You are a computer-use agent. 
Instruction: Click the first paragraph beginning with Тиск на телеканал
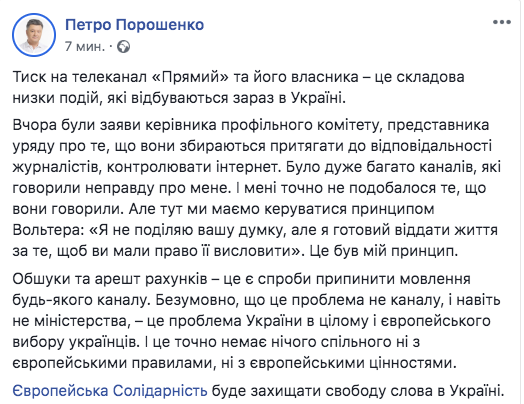(x=239, y=88)
